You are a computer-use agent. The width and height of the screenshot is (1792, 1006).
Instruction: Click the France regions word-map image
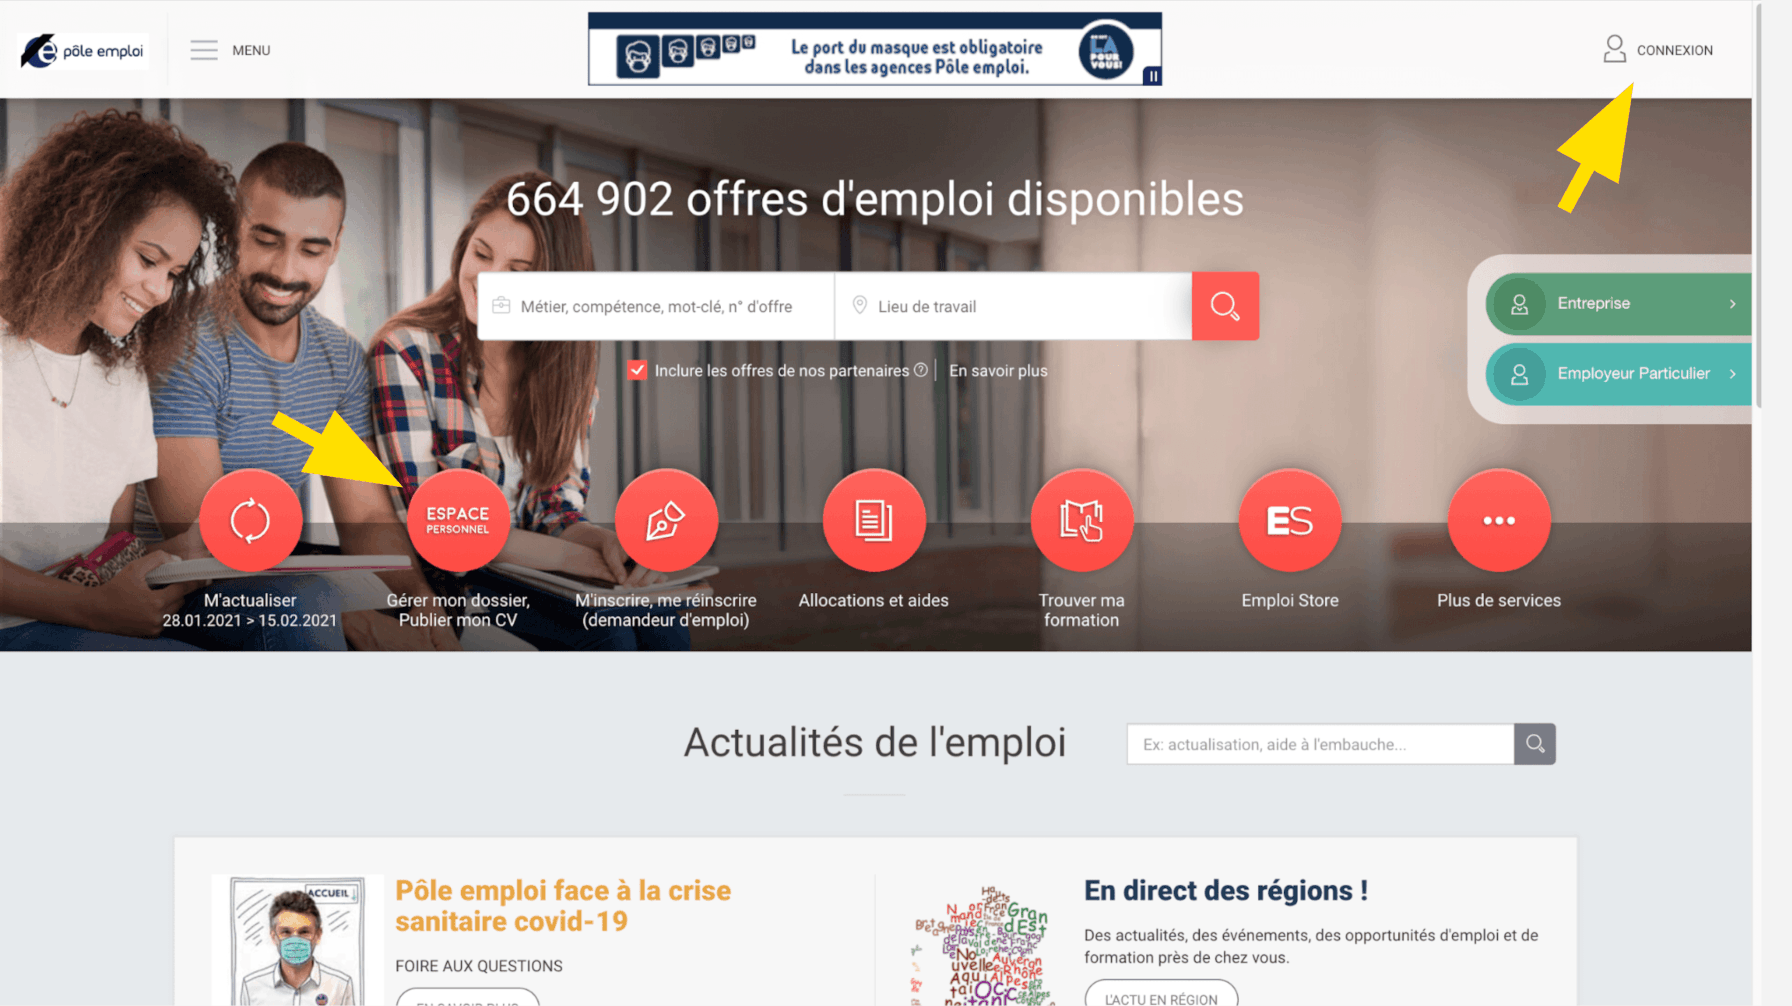(x=980, y=945)
